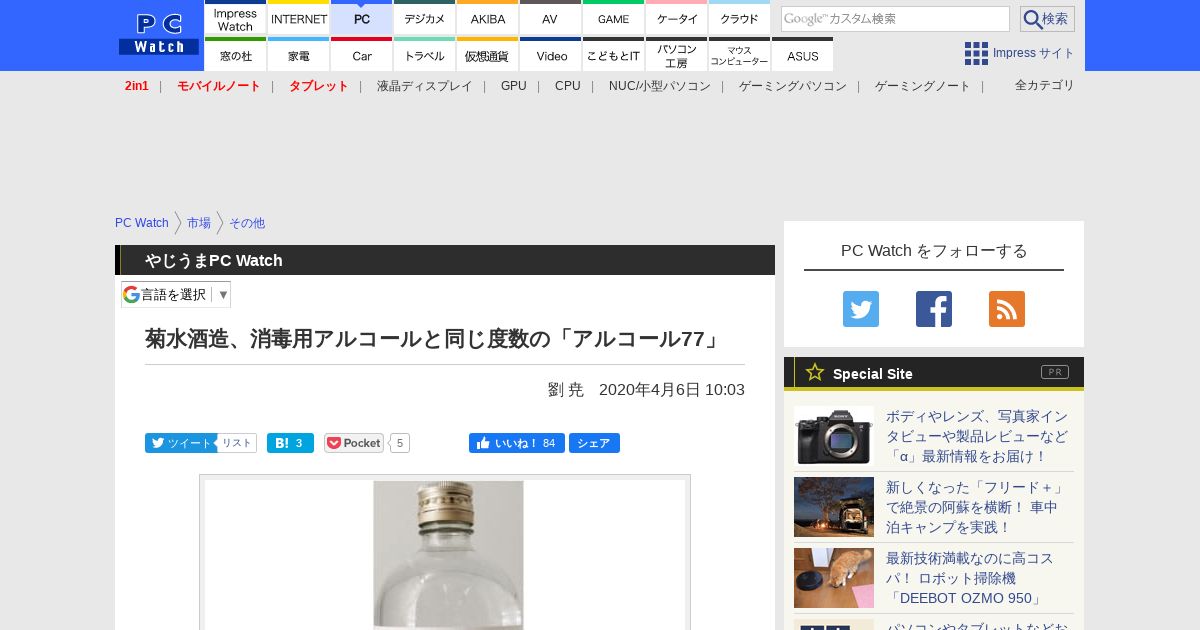The image size is (1200, 630).
Task: Click the 市場 breadcrumb link
Action: click(x=199, y=223)
